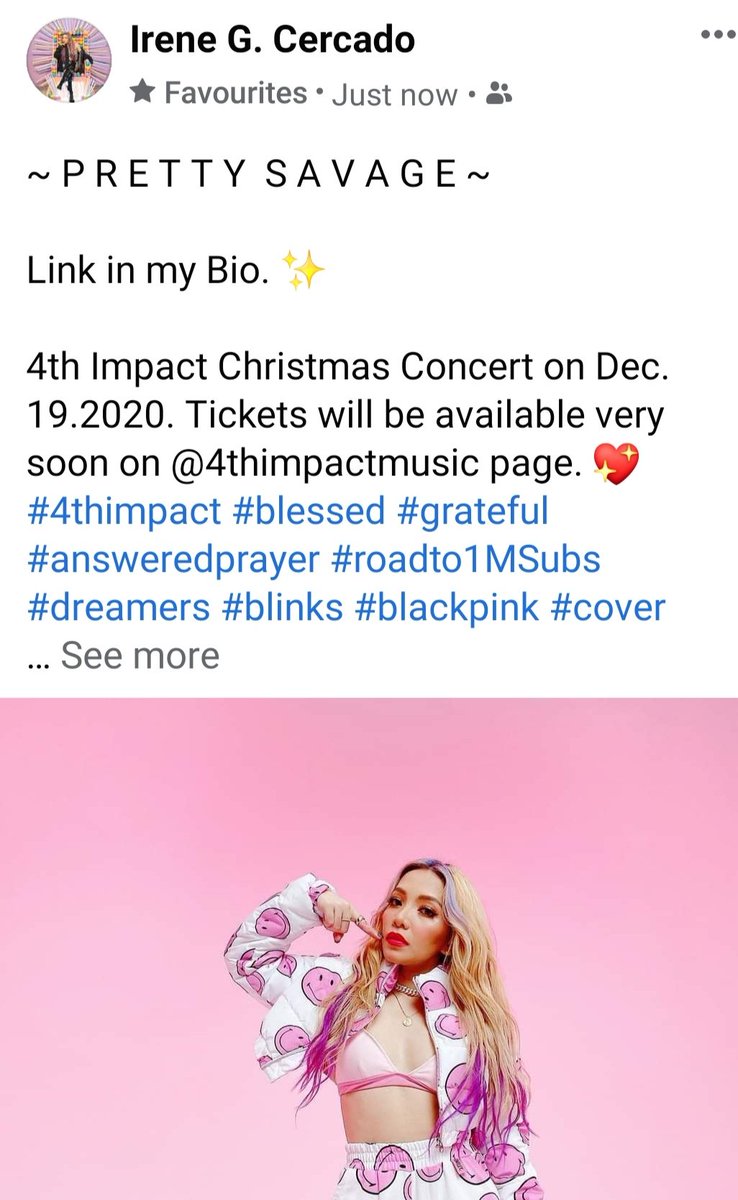This screenshot has width=738, height=1200.
Task: Follow the #roadto1MSubs hashtag link
Action: pos(467,559)
